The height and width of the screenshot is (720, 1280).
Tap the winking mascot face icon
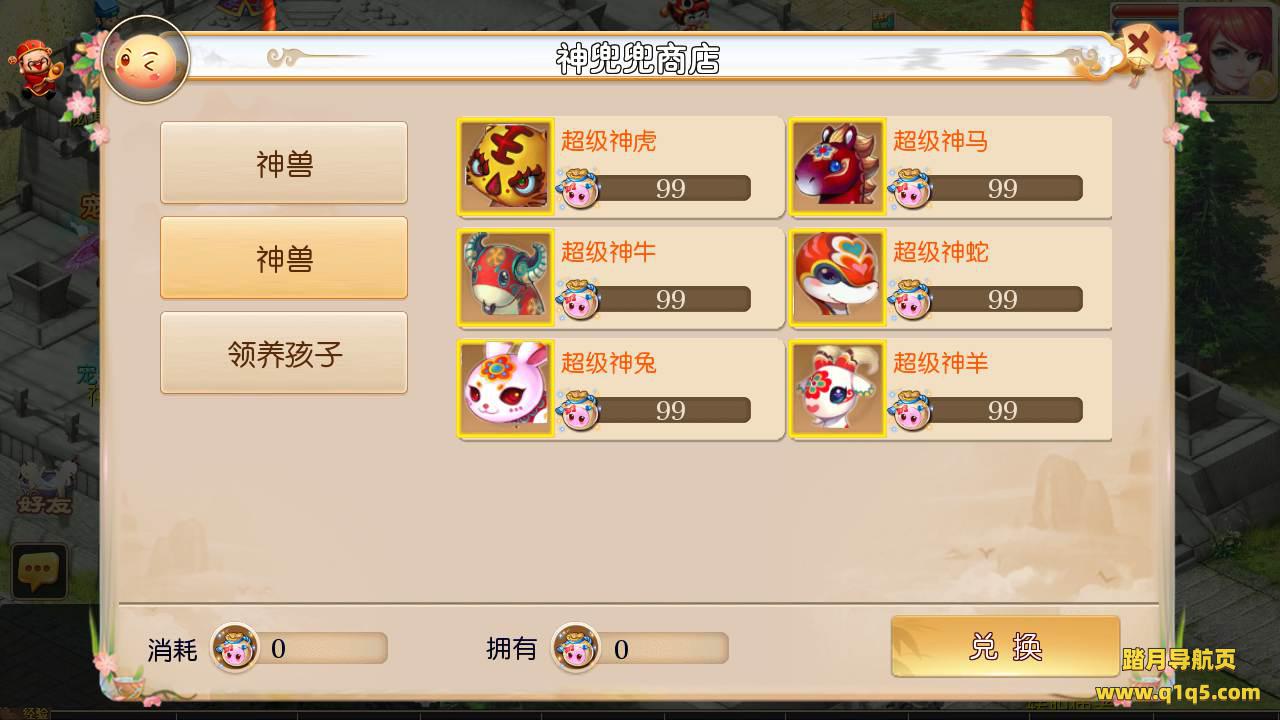pyautogui.click(x=145, y=59)
